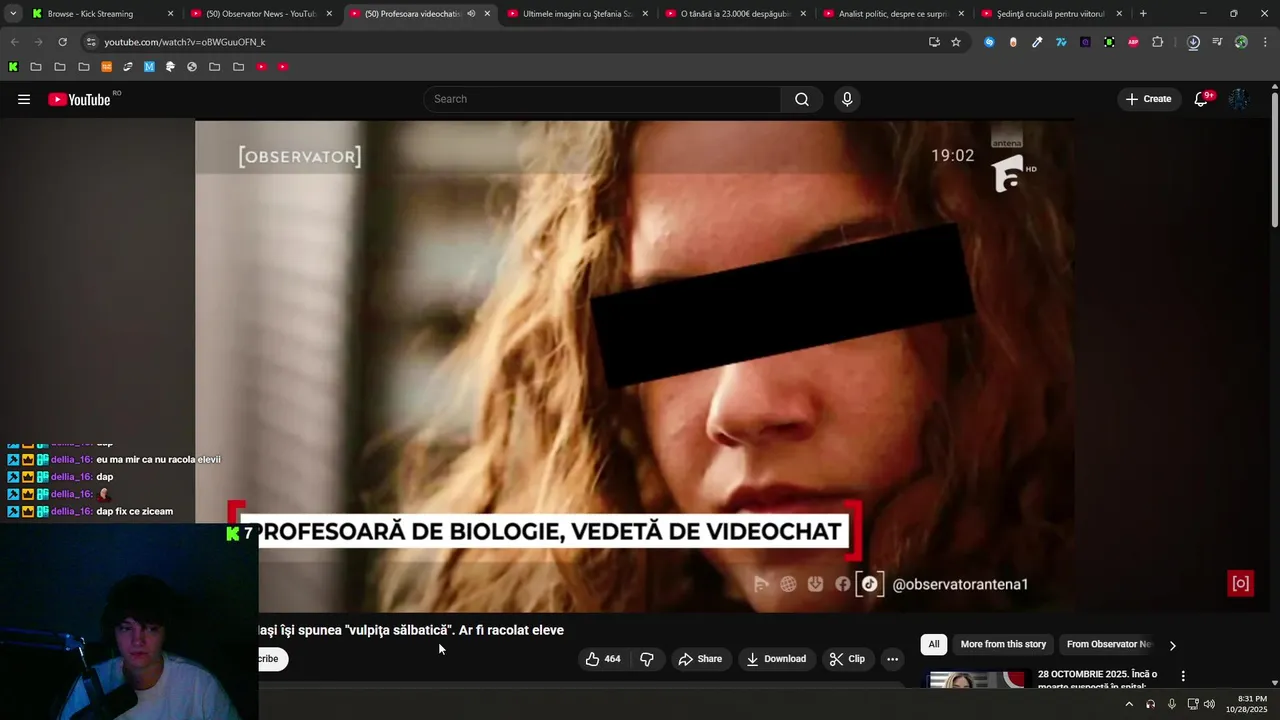Screen dimensions: 1280x720
Task: Open the tab search dropdown arrow
Action: [13, 14]
